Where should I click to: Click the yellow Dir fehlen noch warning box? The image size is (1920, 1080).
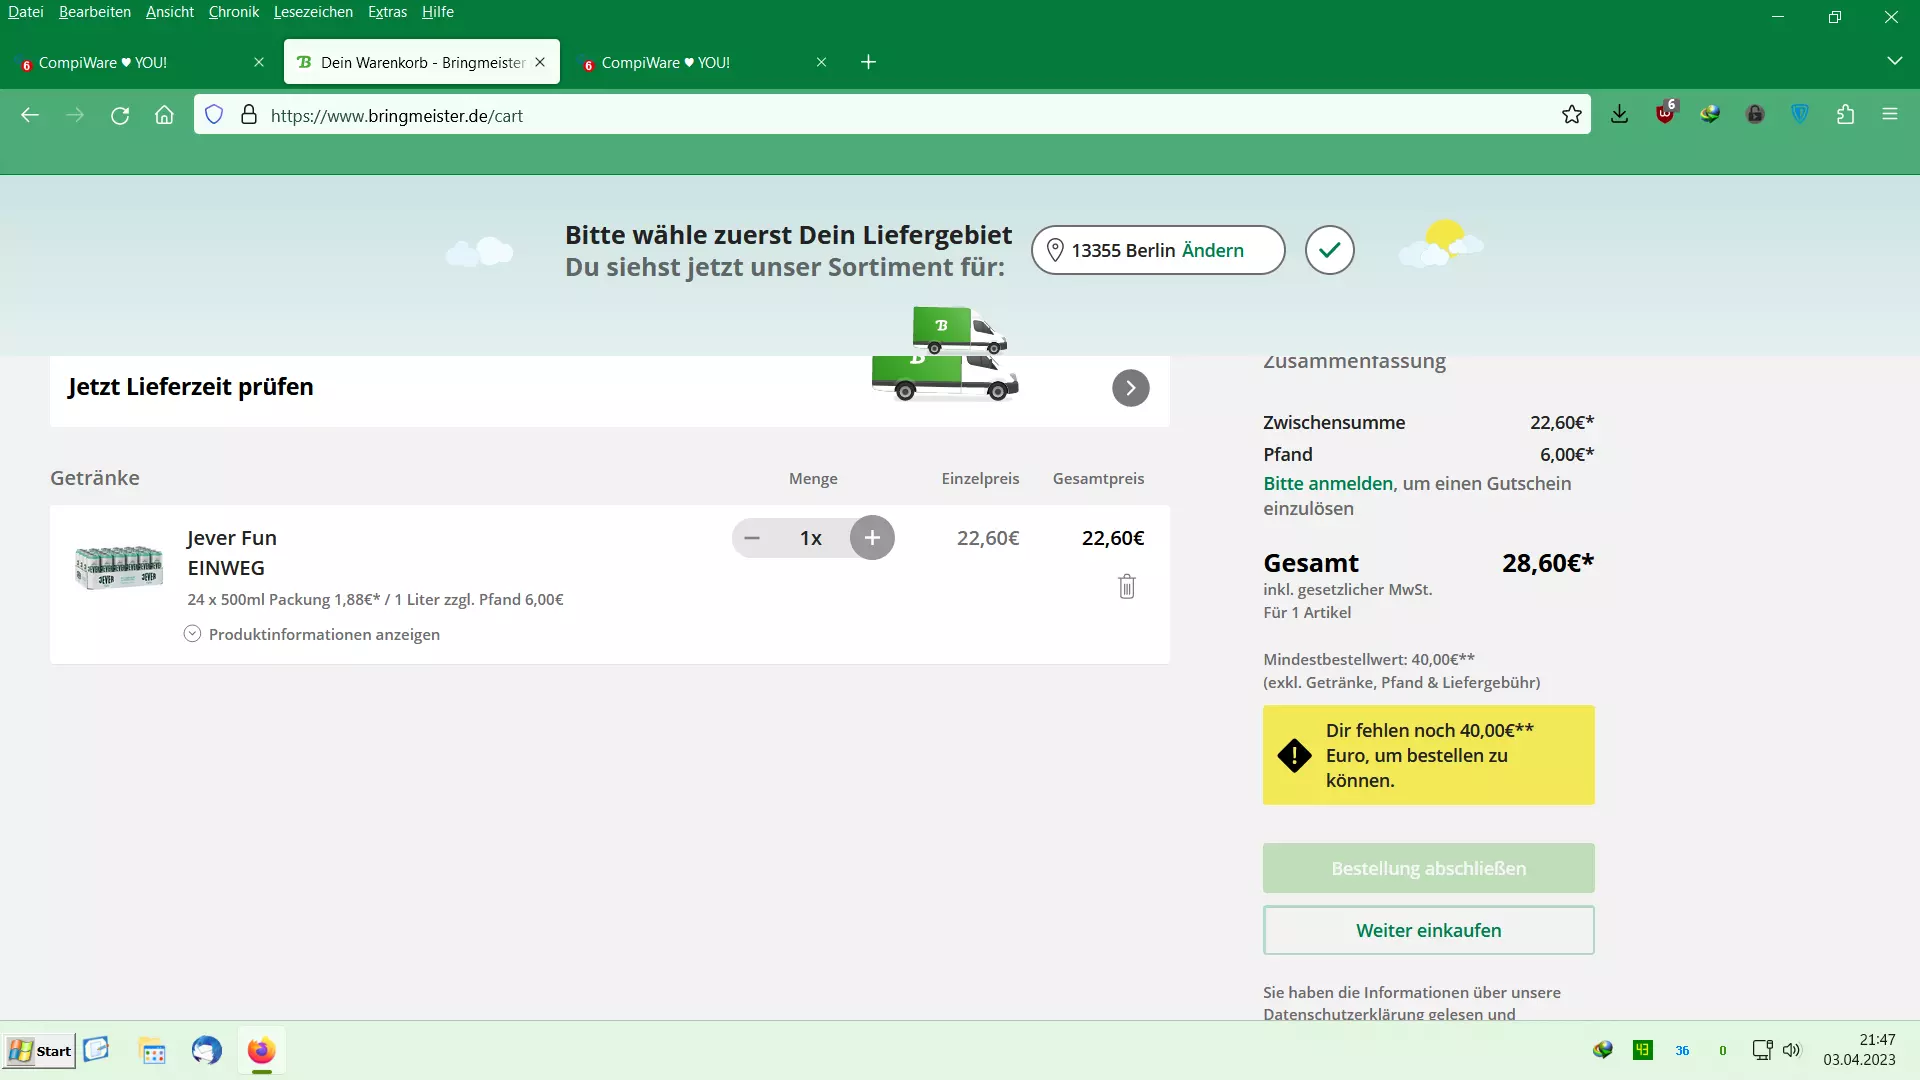point(1429,755)
